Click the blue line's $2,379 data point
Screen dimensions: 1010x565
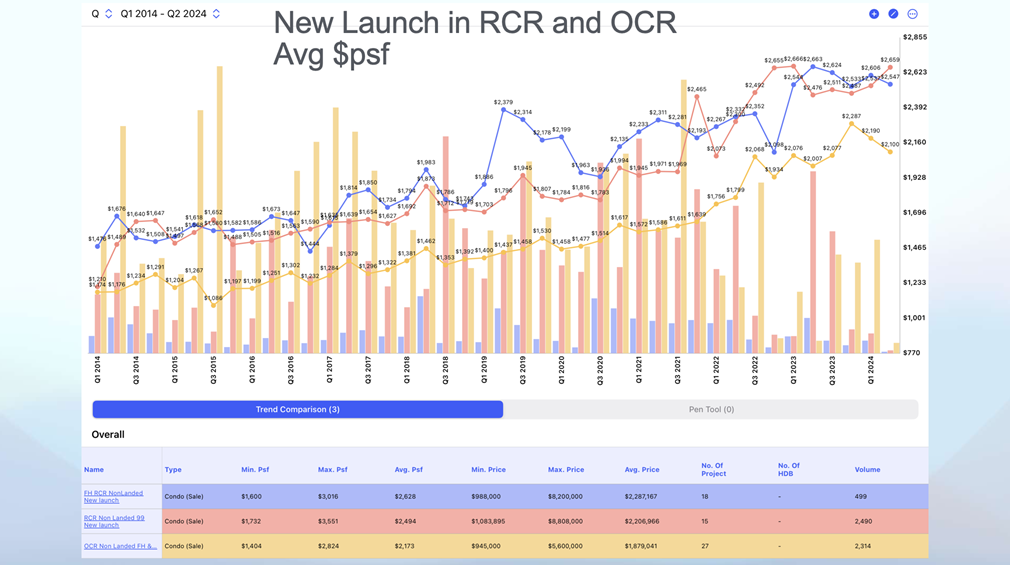point(503,110)
